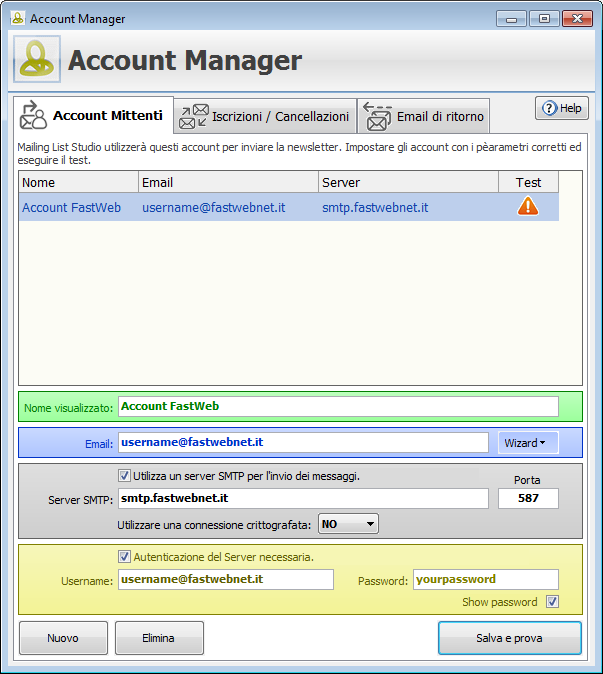Close the Account Manager window
The image size is (603, 674).
point(577,19)
